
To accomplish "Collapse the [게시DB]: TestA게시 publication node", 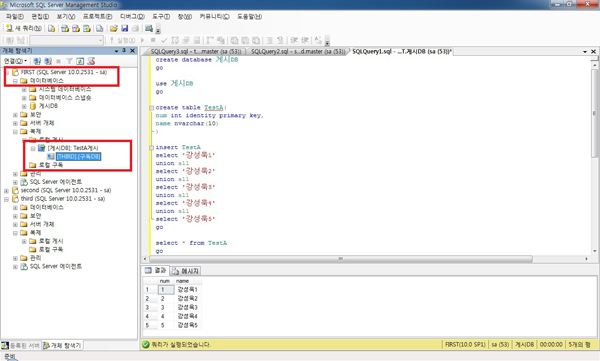I will [33, 149].
